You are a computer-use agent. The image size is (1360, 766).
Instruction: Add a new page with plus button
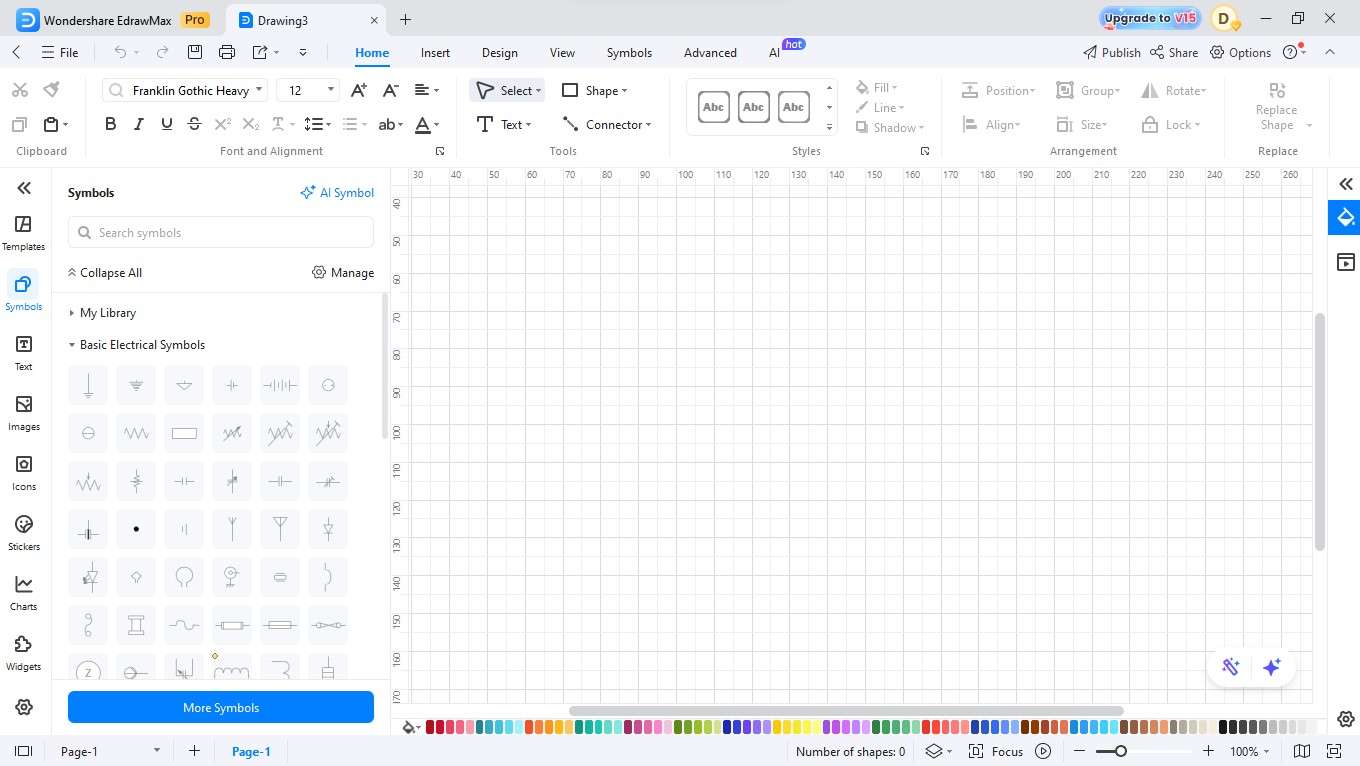click(x=194, y=751)
